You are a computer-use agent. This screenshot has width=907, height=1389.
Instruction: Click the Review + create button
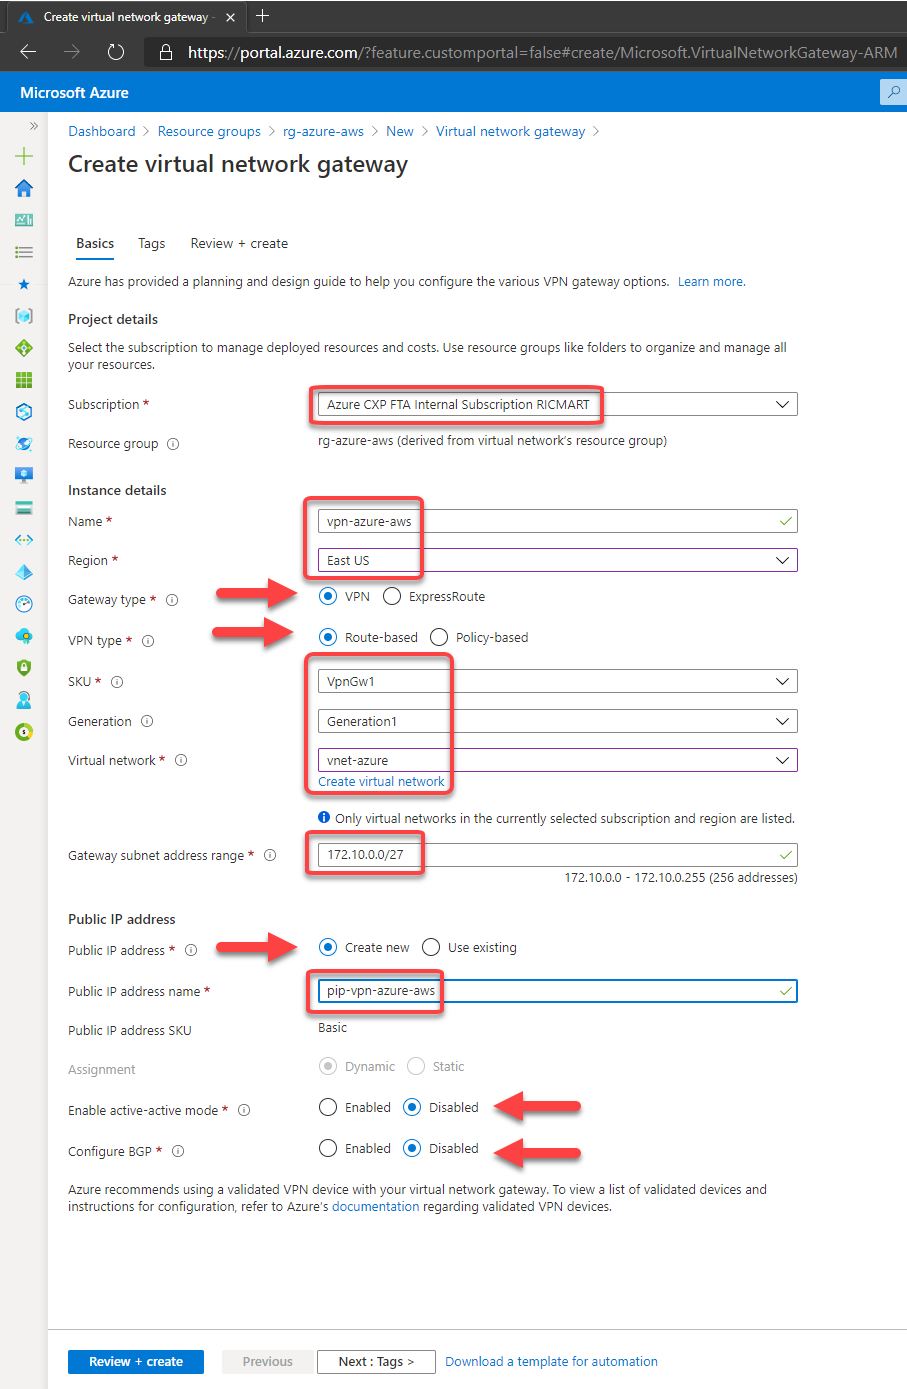(136, 1361)
